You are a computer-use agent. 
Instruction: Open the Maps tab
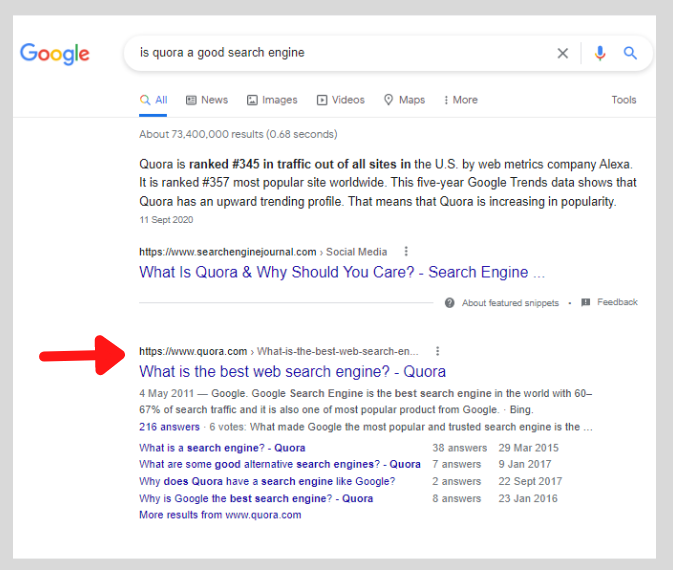pos(404,100)
